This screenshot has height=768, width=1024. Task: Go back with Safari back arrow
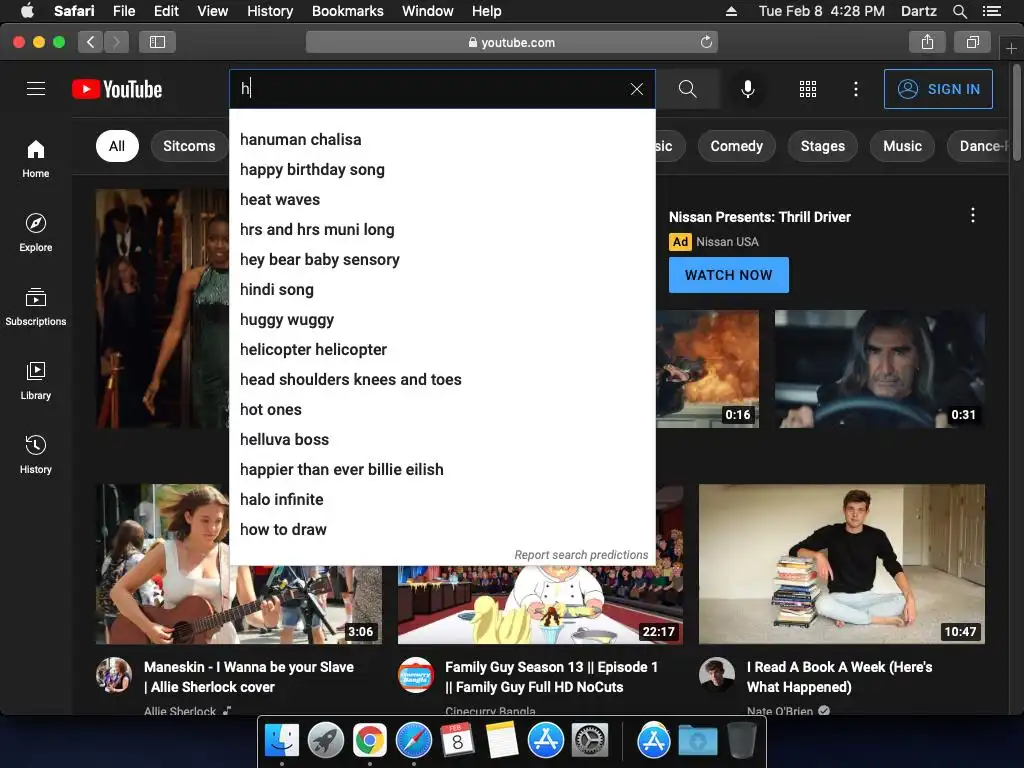[91, 42]
